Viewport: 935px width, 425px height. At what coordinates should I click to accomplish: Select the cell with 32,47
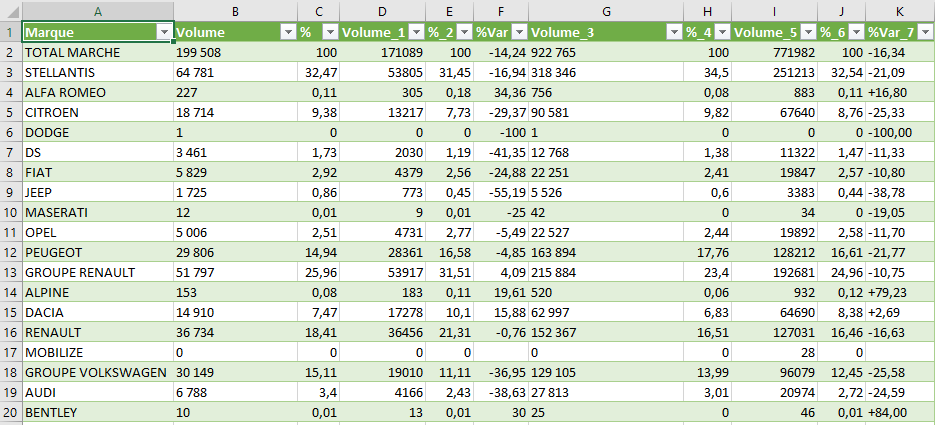click(x=318, y=73)
